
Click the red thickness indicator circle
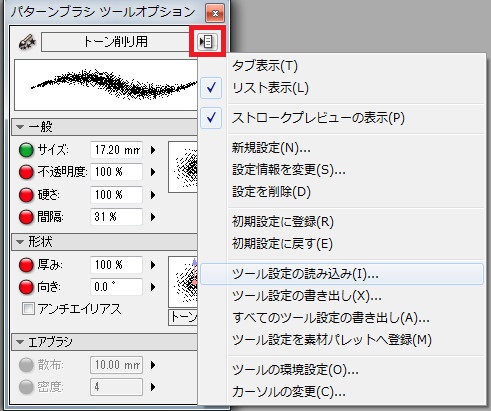(26, 265)
